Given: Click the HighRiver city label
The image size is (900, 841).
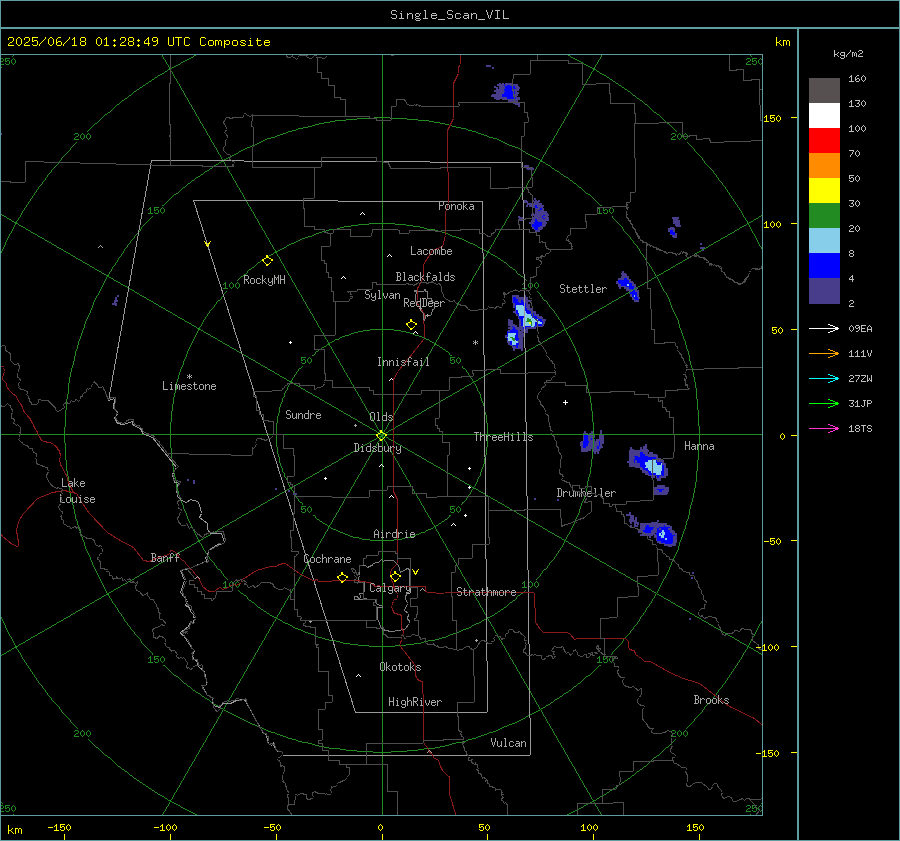Looking at the screenshot, I should tap(415, 702).
